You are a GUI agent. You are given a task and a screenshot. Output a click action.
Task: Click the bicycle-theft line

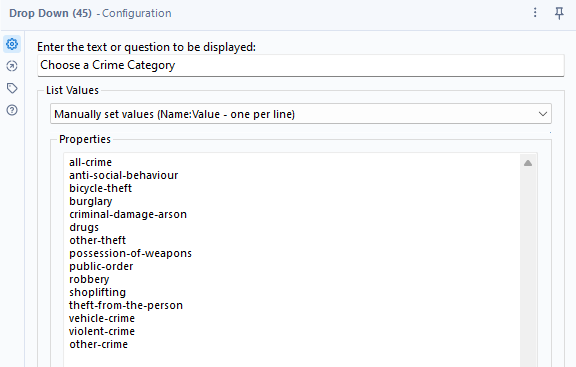click(x=100, y=188)
